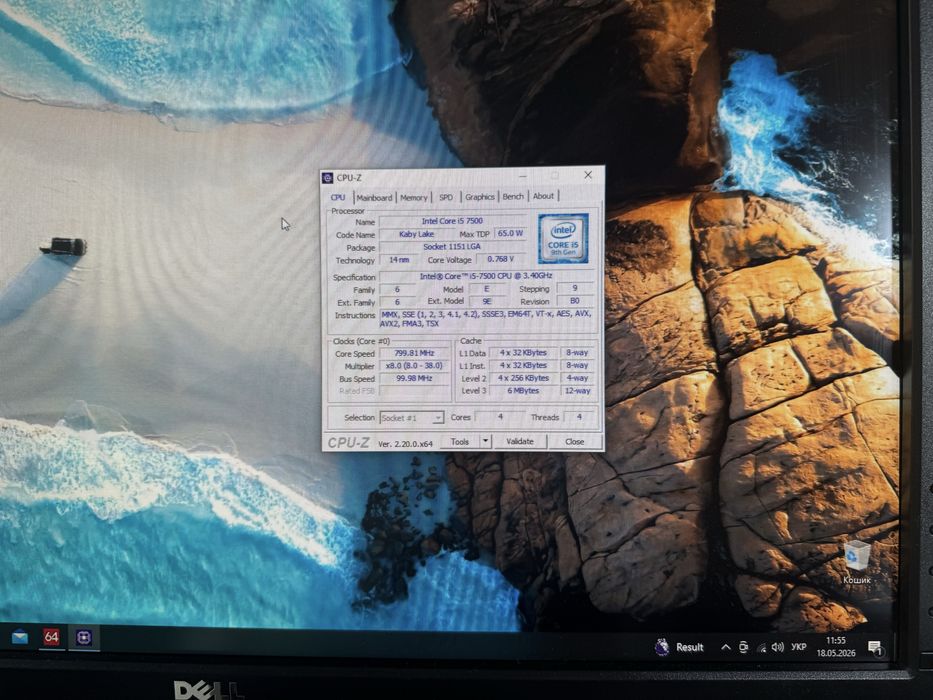This screenshot has width=933, height=700.
Task: Click the Package value Socket 1151 LGA
Action: 453,247
